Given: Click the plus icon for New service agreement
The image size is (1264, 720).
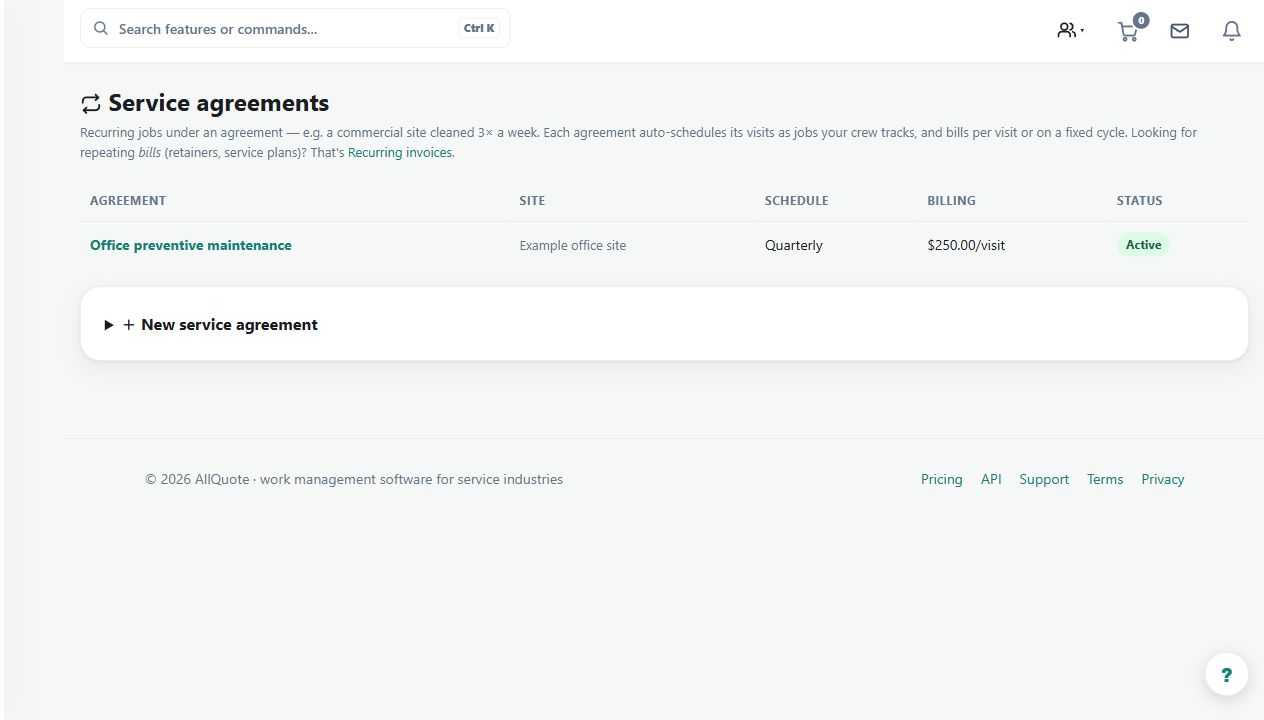Looking at the screenshot, I should (129, 325).
